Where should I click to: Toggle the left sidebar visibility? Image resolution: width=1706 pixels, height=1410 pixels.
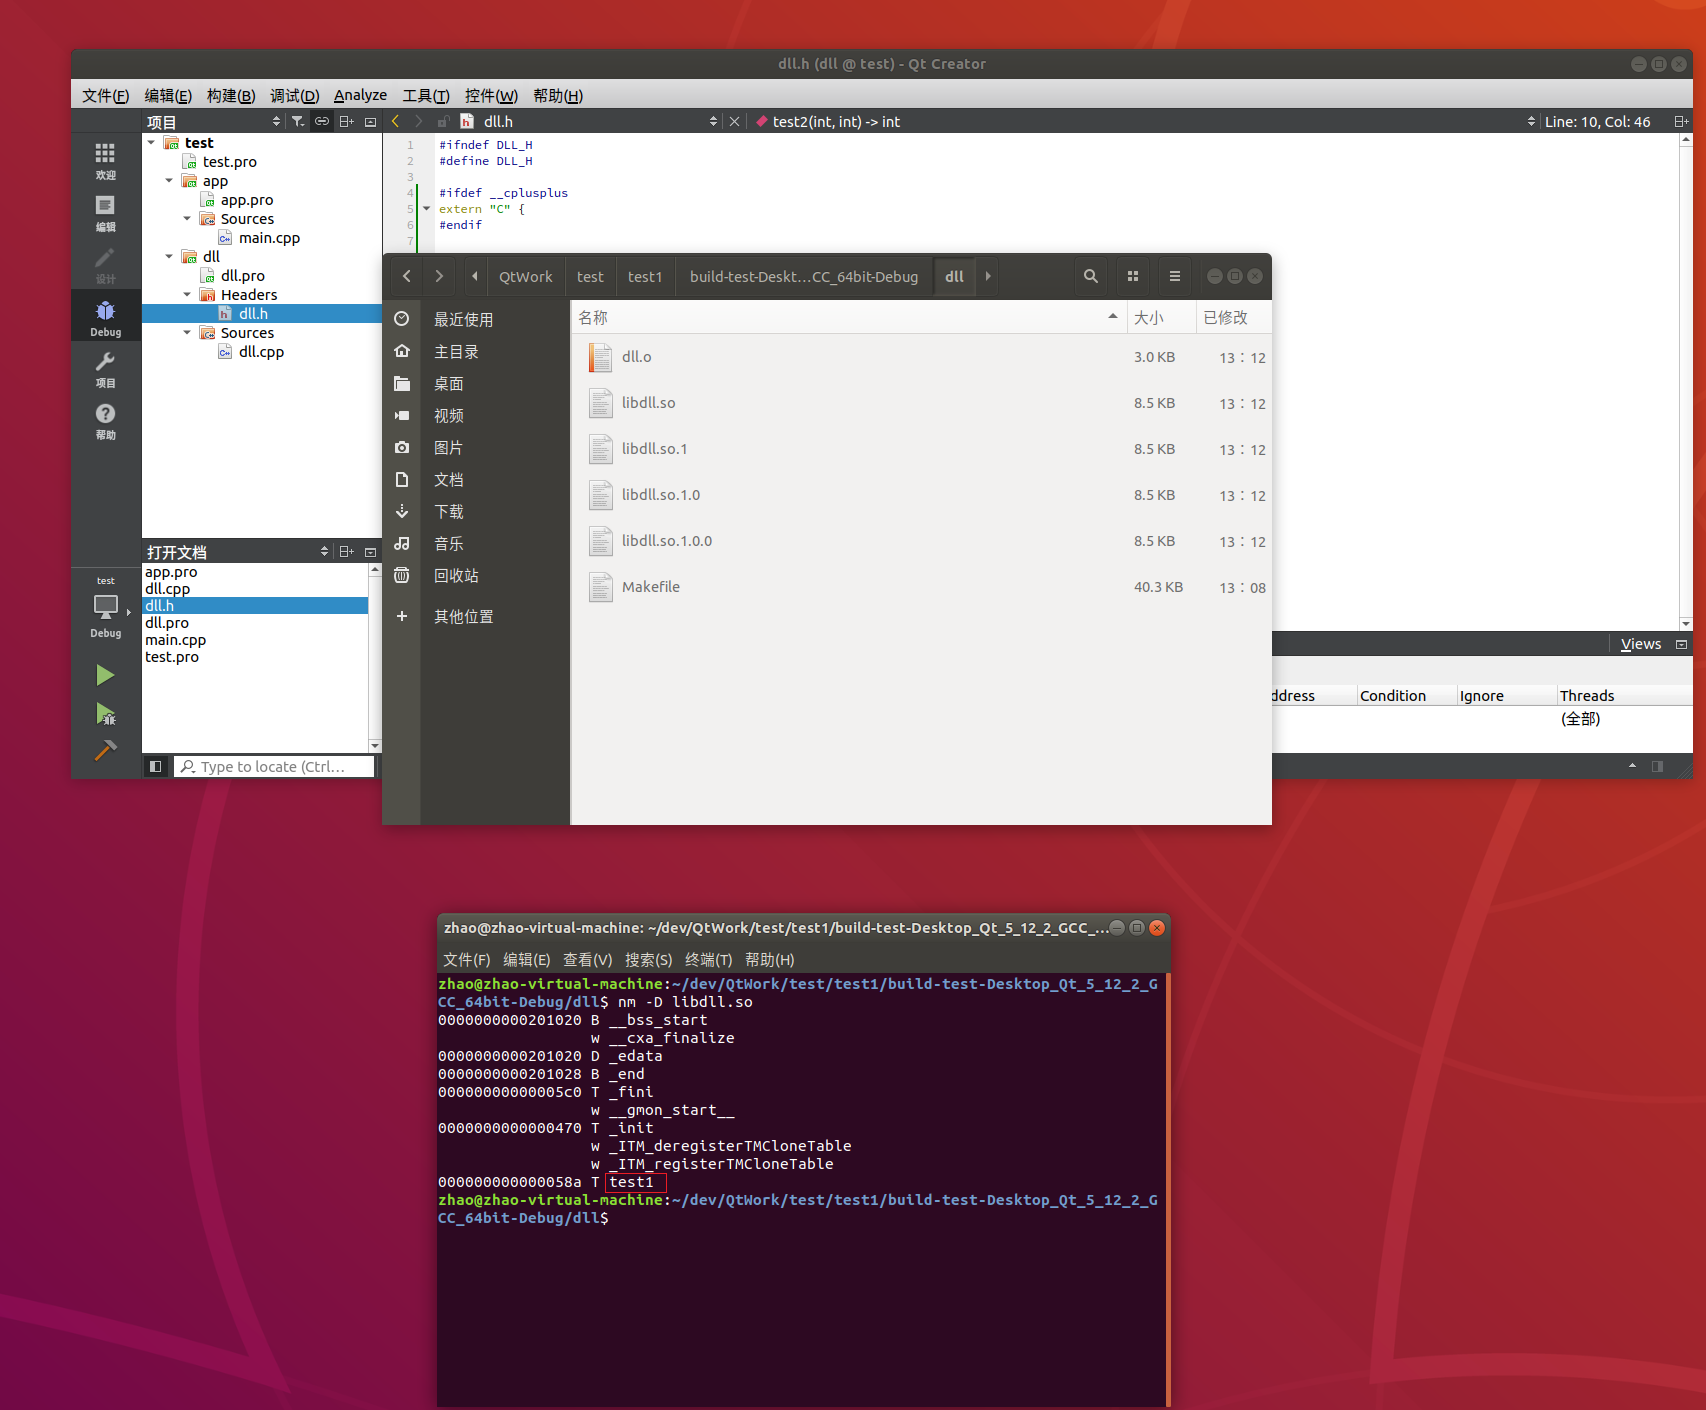coord(155,766)
